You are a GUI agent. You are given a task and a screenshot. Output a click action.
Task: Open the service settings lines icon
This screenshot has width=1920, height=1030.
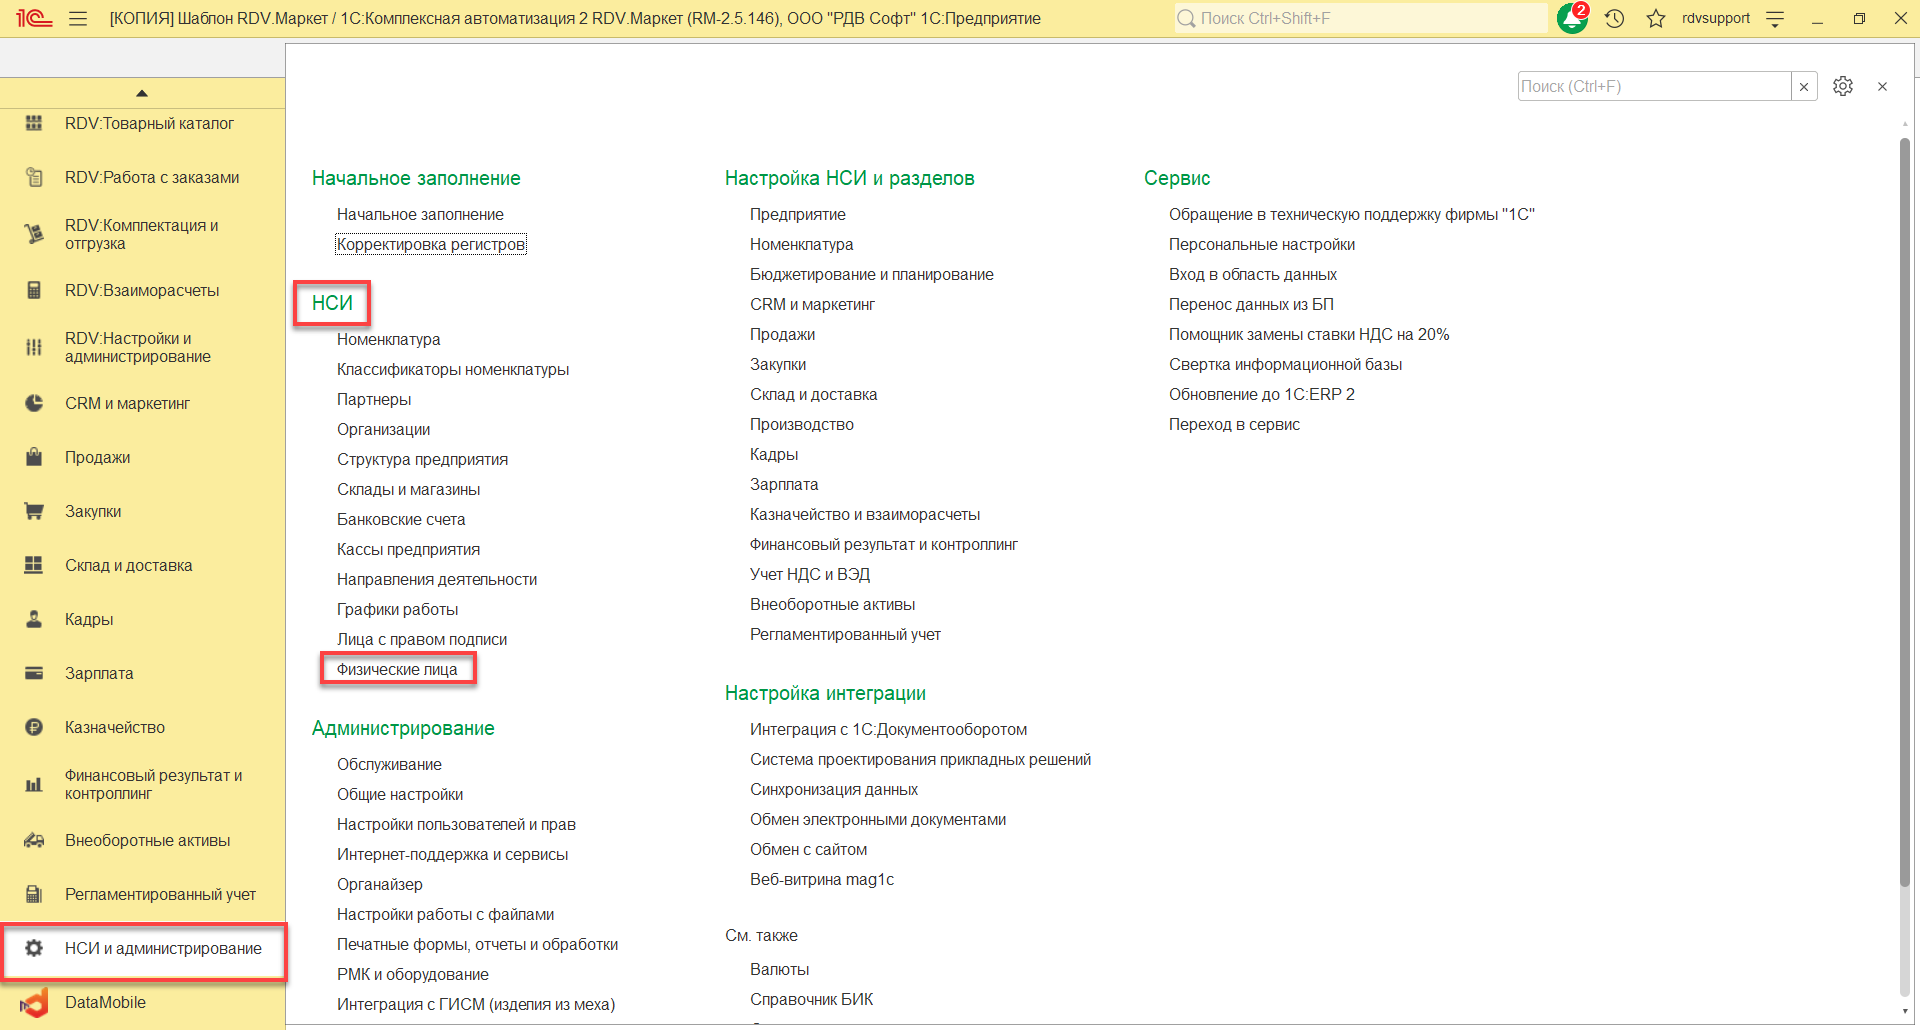coord(1776,18)
